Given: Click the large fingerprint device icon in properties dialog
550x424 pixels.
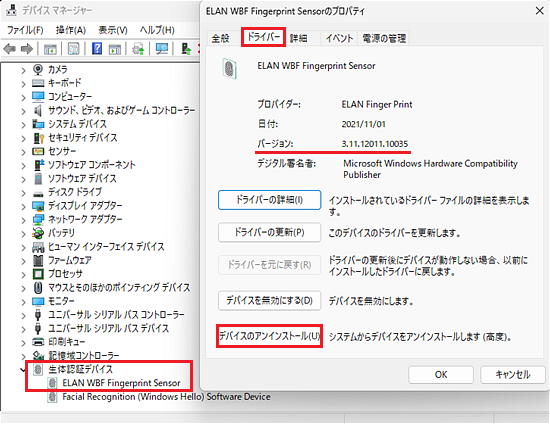Looking at the screenshot, I should coord(229,68).
